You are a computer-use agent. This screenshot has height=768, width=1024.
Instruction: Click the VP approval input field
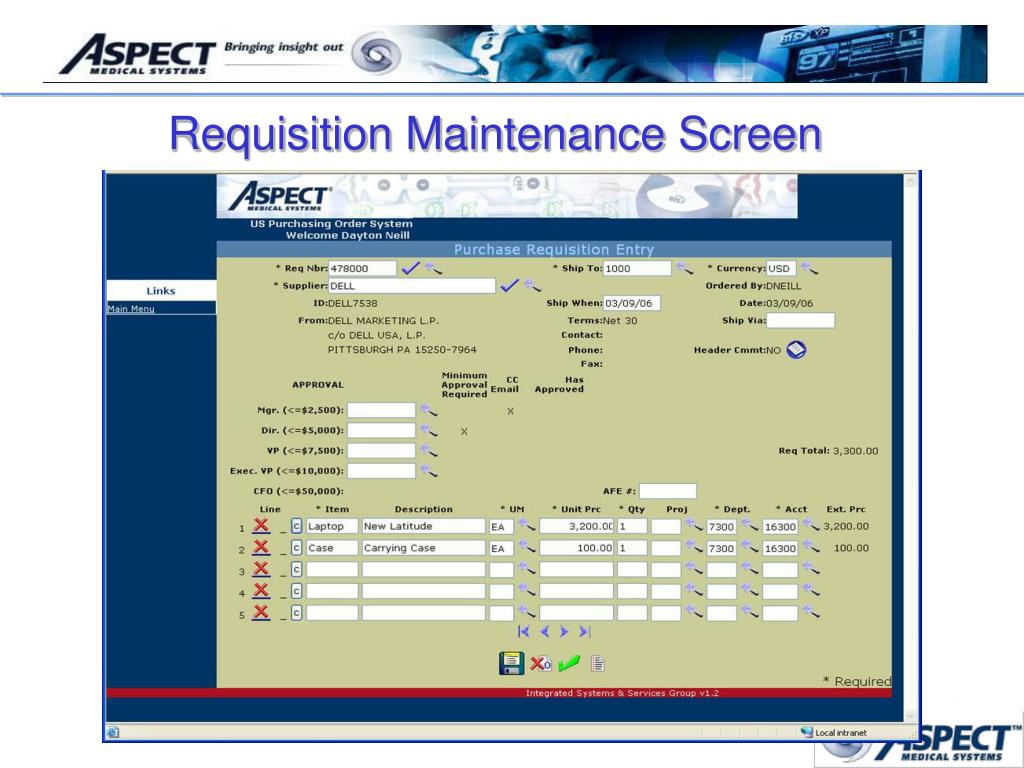[381, 451]
